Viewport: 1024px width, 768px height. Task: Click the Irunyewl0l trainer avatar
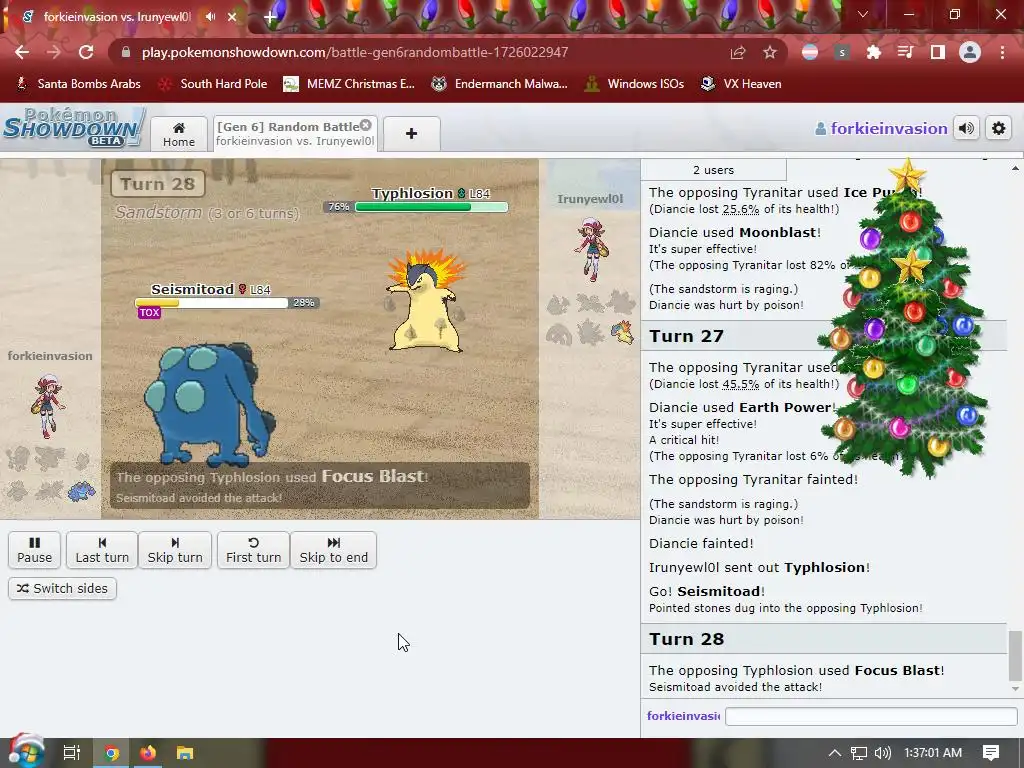[x=592, y=249]
